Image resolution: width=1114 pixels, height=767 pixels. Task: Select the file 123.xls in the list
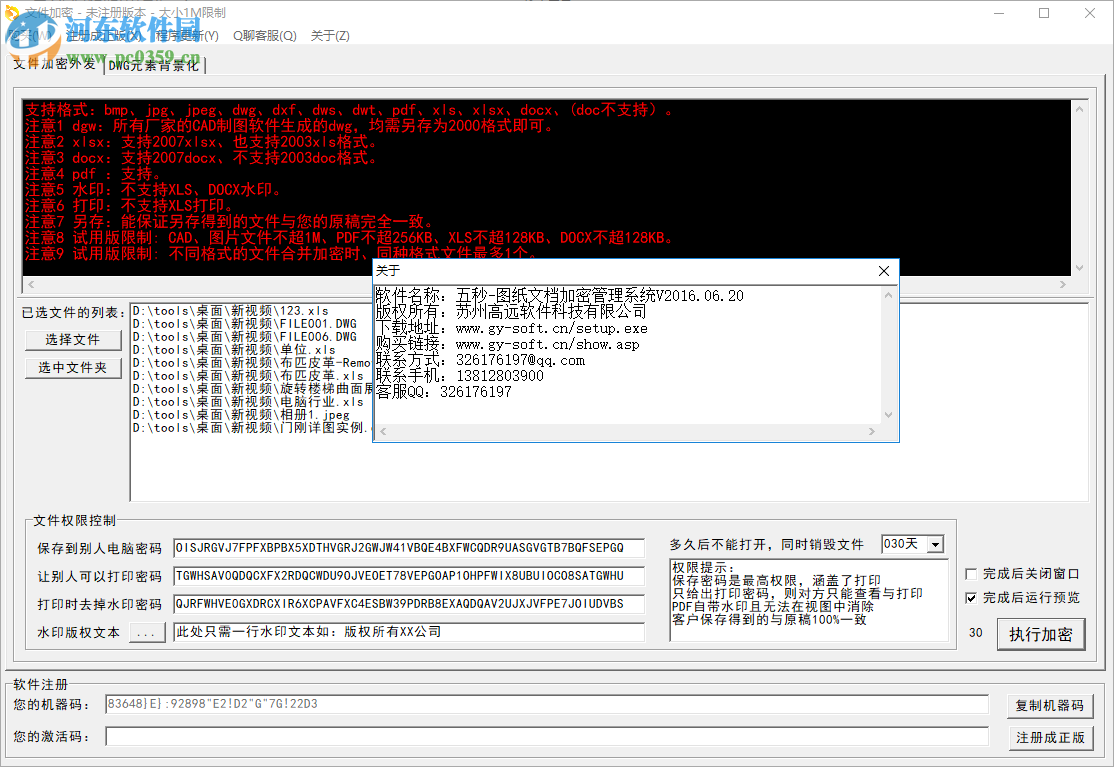pos(230,311)
